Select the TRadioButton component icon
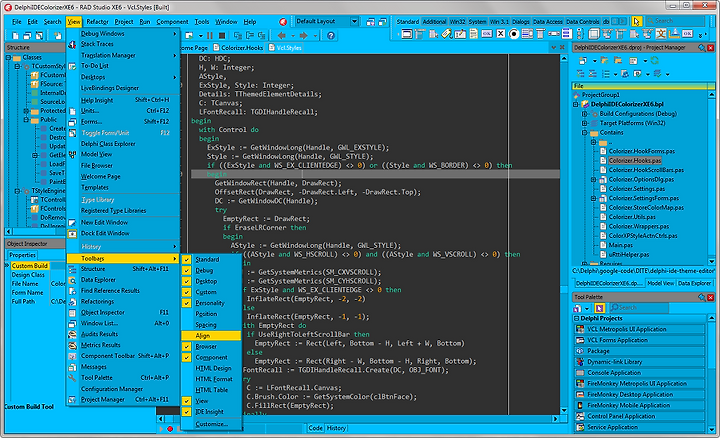This screenshot has width=720, height=438. (514, 34)
